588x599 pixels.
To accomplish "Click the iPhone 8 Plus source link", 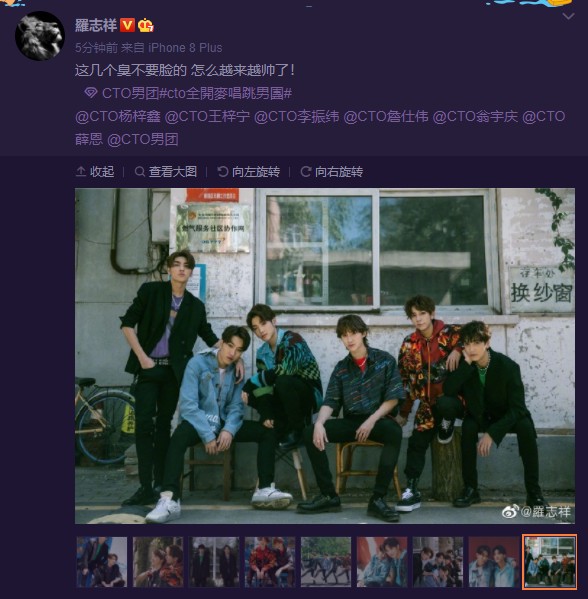I will 185,48.
